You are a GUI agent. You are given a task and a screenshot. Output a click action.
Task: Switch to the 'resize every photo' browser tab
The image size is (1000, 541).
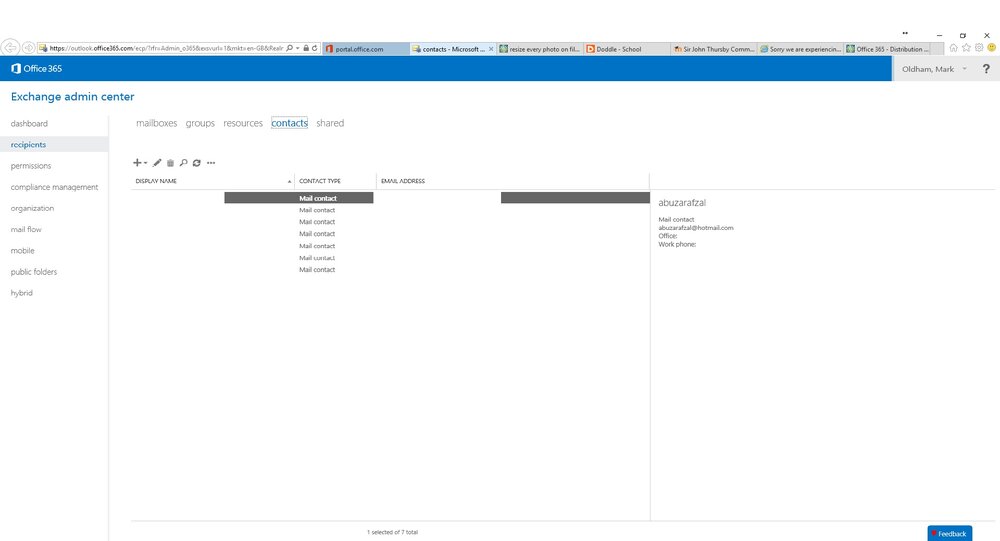(540, 49)
